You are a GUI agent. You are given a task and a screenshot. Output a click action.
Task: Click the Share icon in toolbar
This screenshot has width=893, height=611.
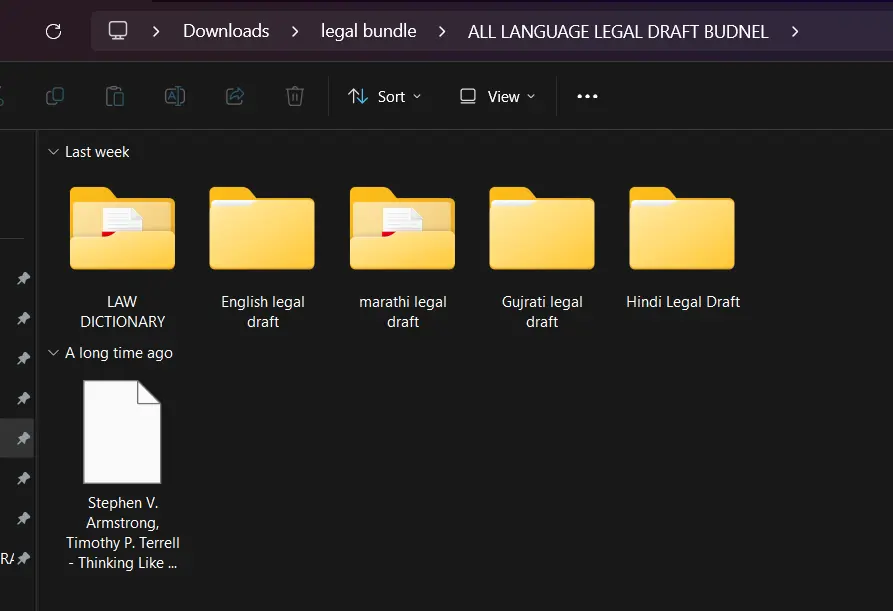point(235,96)
